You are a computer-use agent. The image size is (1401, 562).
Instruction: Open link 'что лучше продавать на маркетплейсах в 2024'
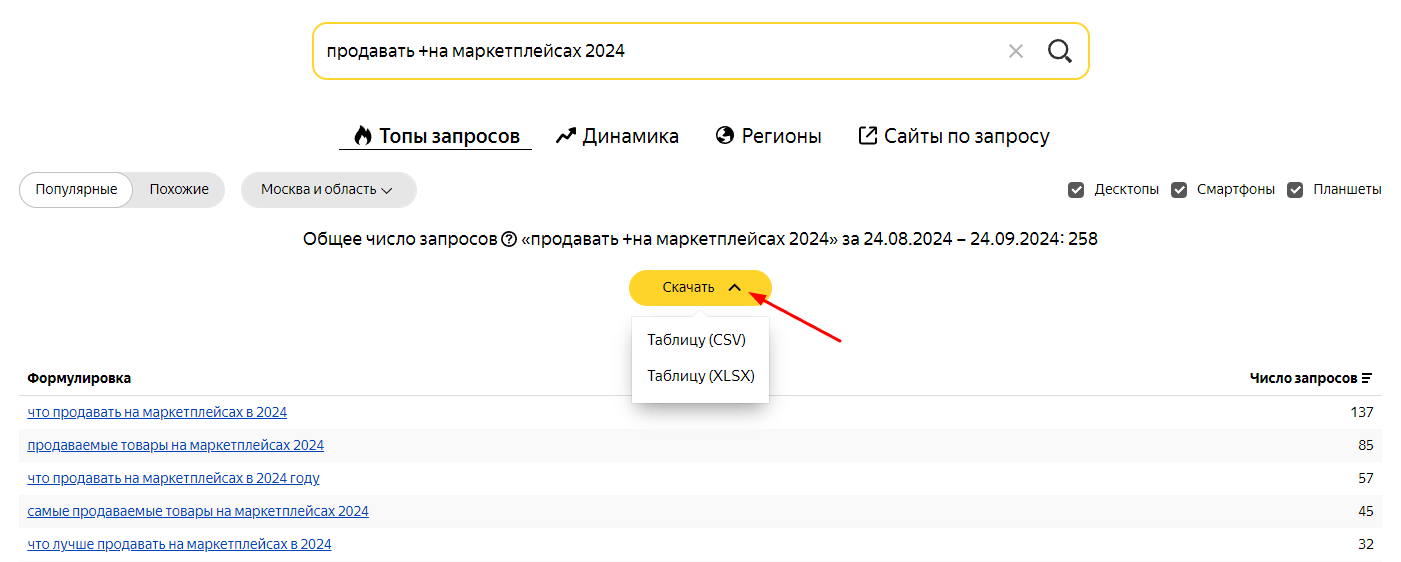click(x=179, y=544)
